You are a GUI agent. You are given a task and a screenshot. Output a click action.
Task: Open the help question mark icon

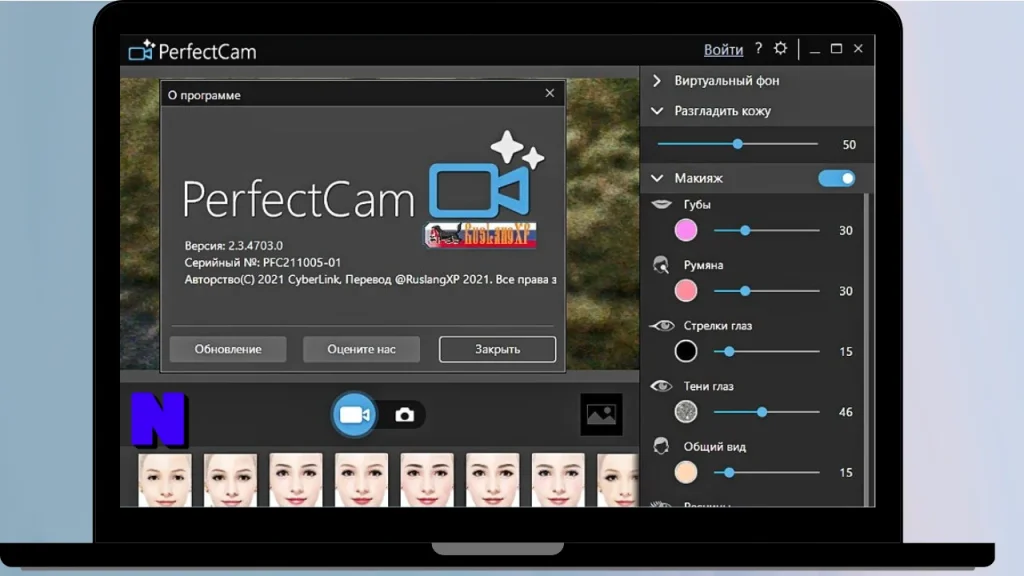(x=758, y=48)
